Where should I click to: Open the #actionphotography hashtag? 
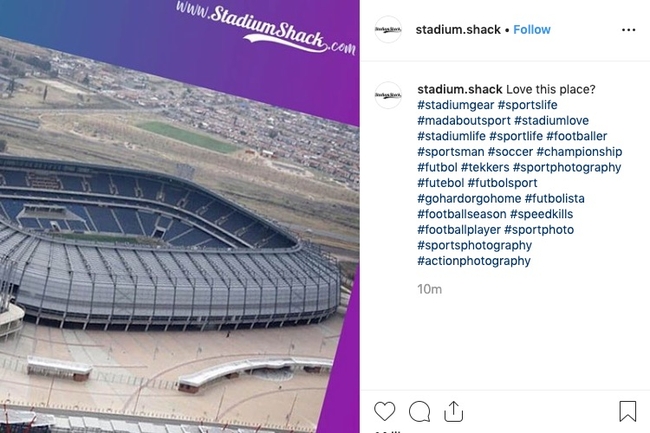coord(474,261)
